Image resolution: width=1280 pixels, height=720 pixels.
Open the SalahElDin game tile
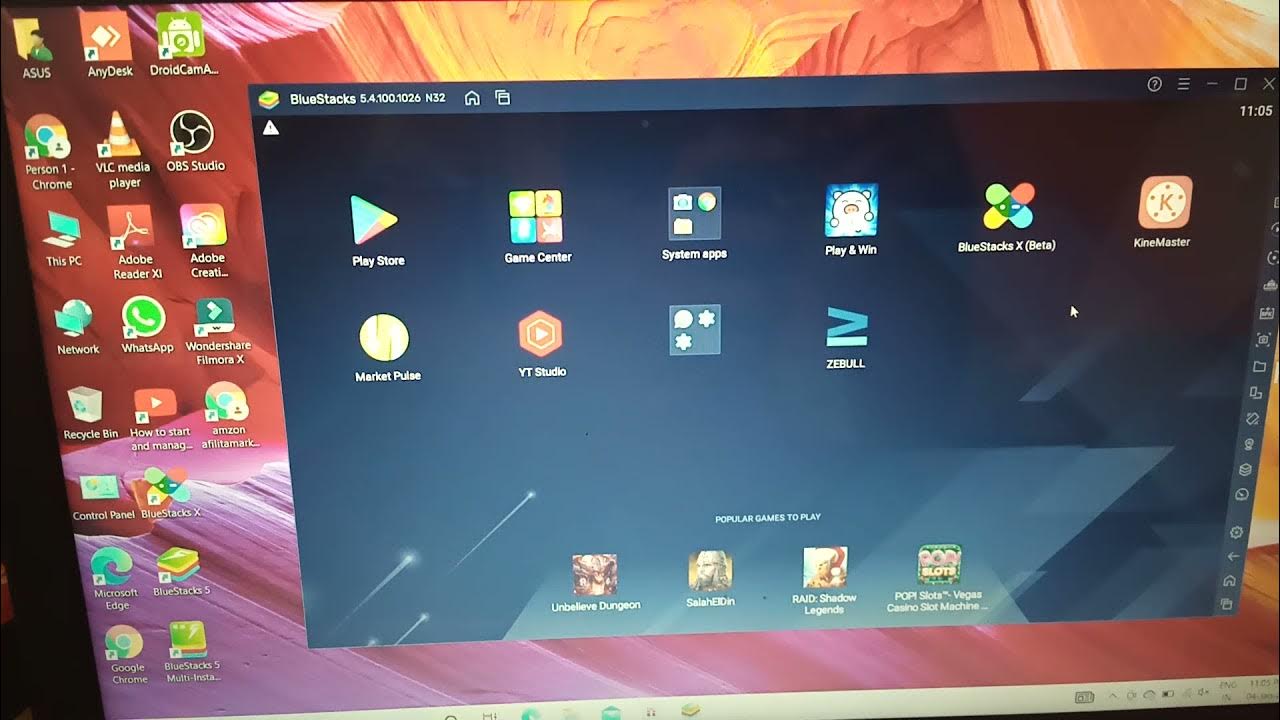click(x=710, y=571)
